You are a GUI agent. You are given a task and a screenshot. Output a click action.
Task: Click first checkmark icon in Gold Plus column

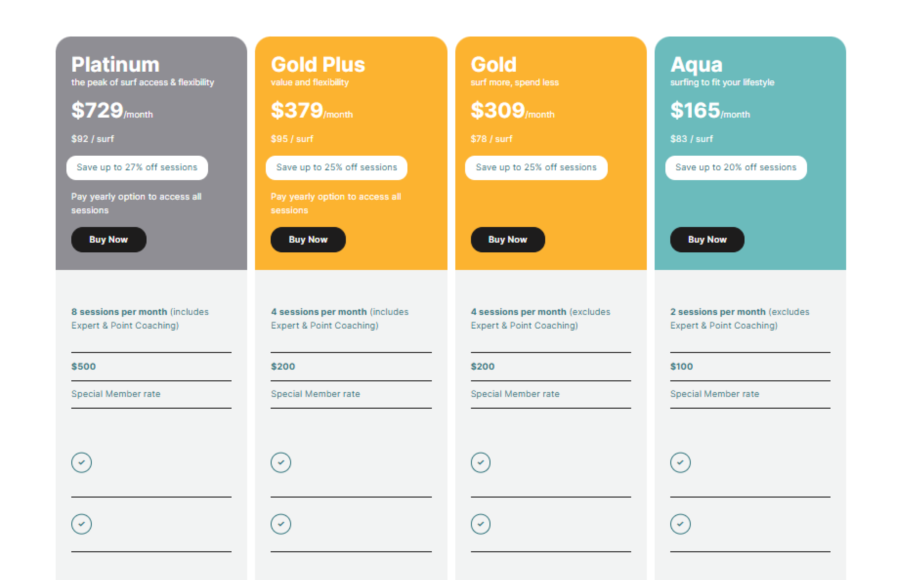281,462
